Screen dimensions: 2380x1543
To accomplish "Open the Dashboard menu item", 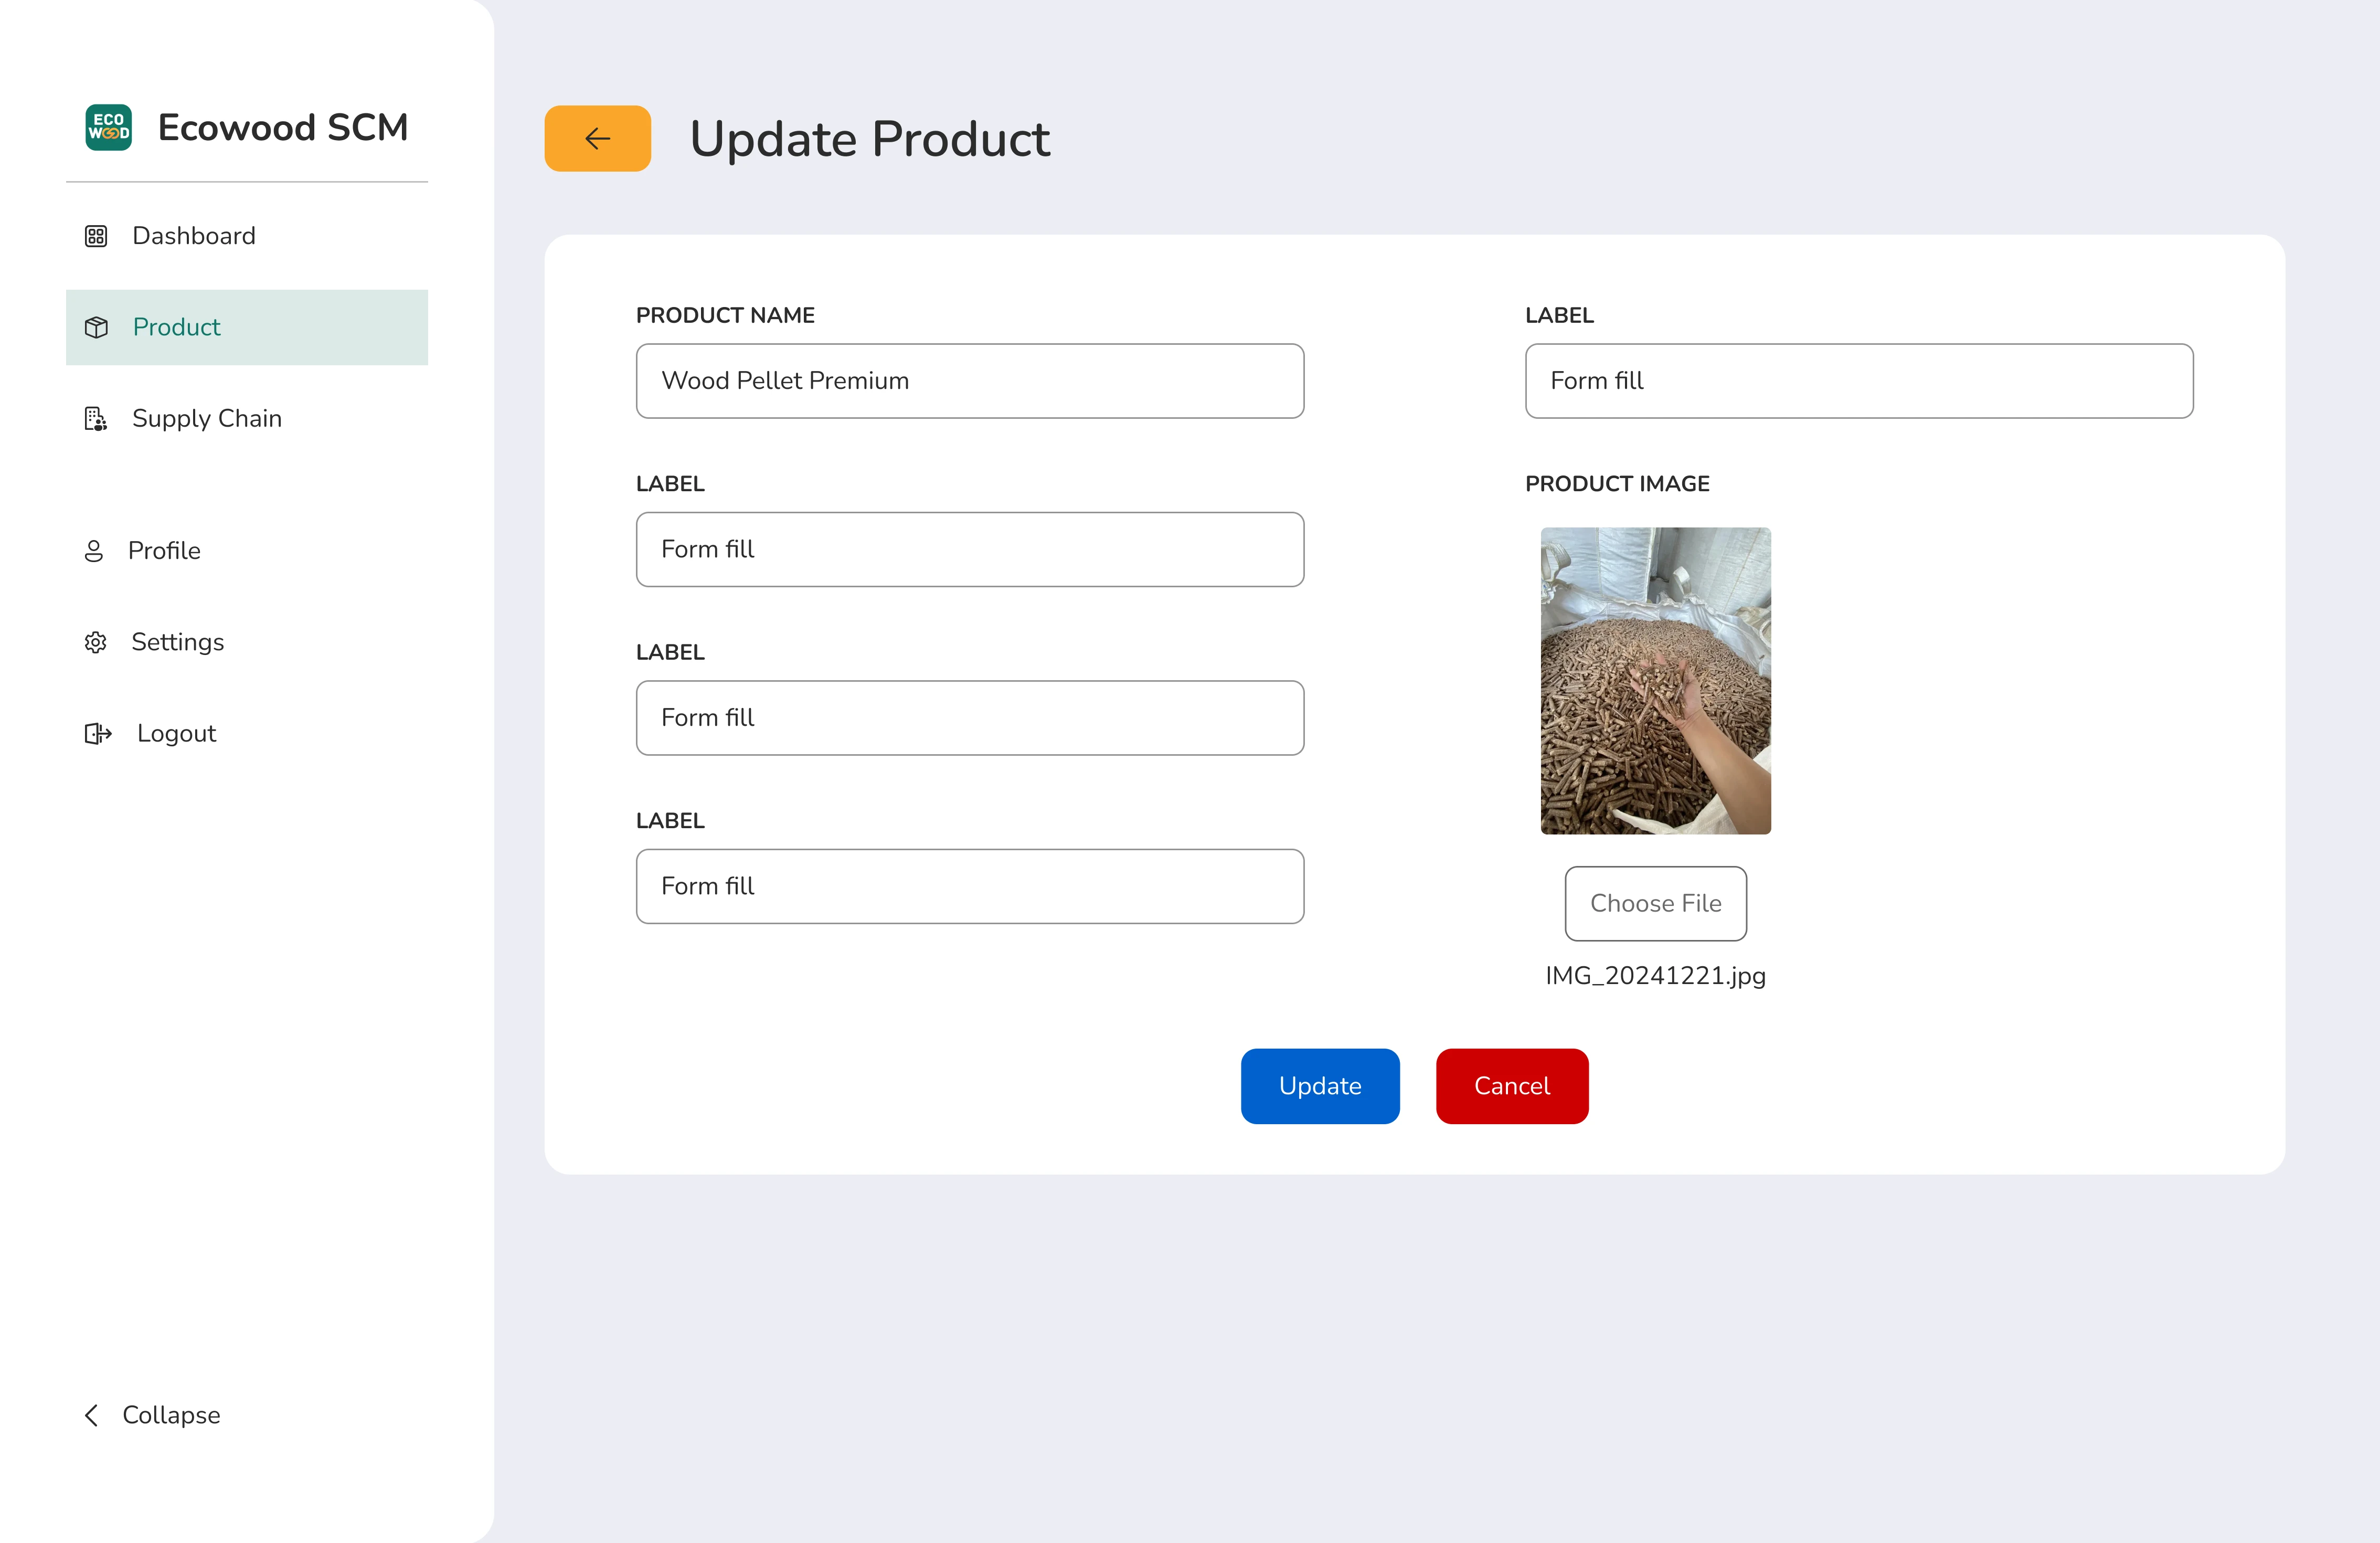I will [x=194, y=236].
